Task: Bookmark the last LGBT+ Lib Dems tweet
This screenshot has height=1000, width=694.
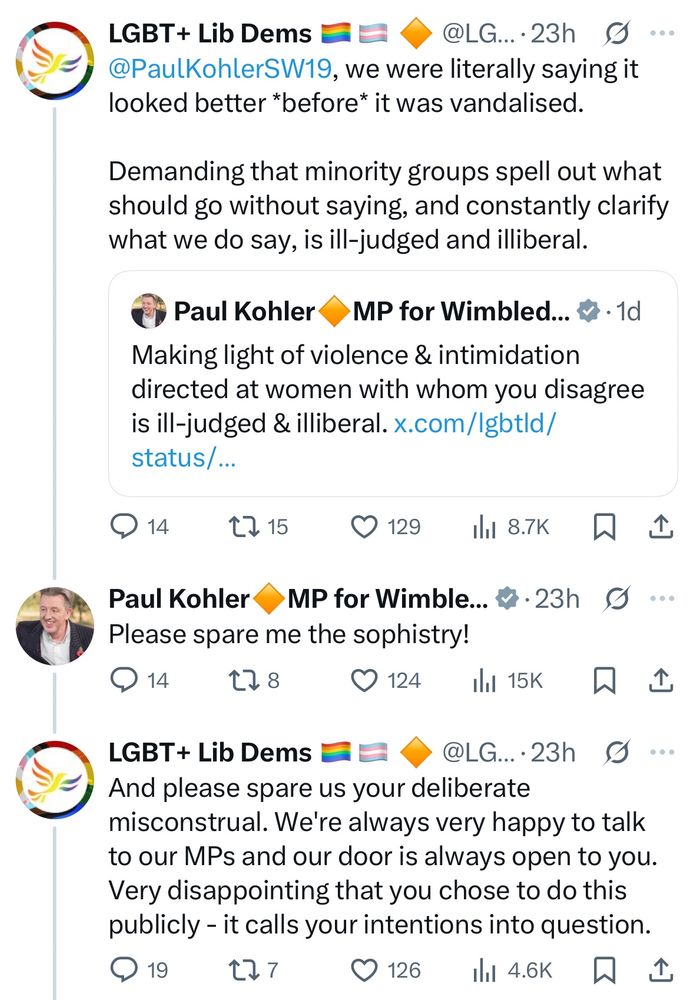Action: point(604,969)
